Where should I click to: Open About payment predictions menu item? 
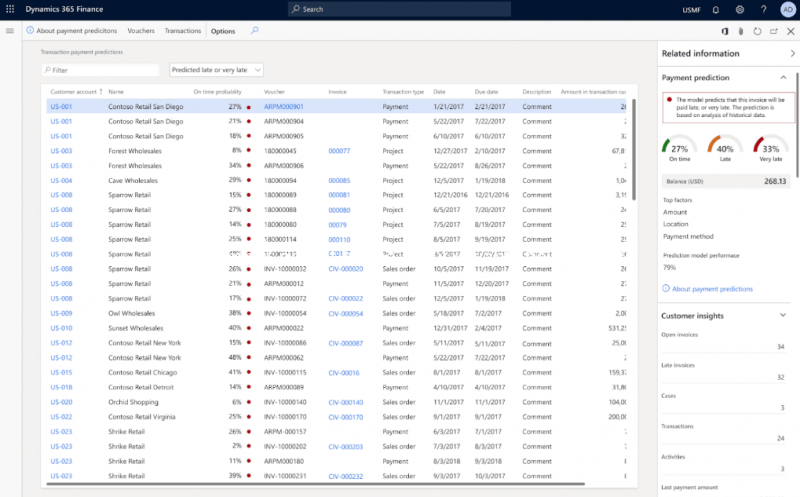pyautogui.click(x=77, y=31)
